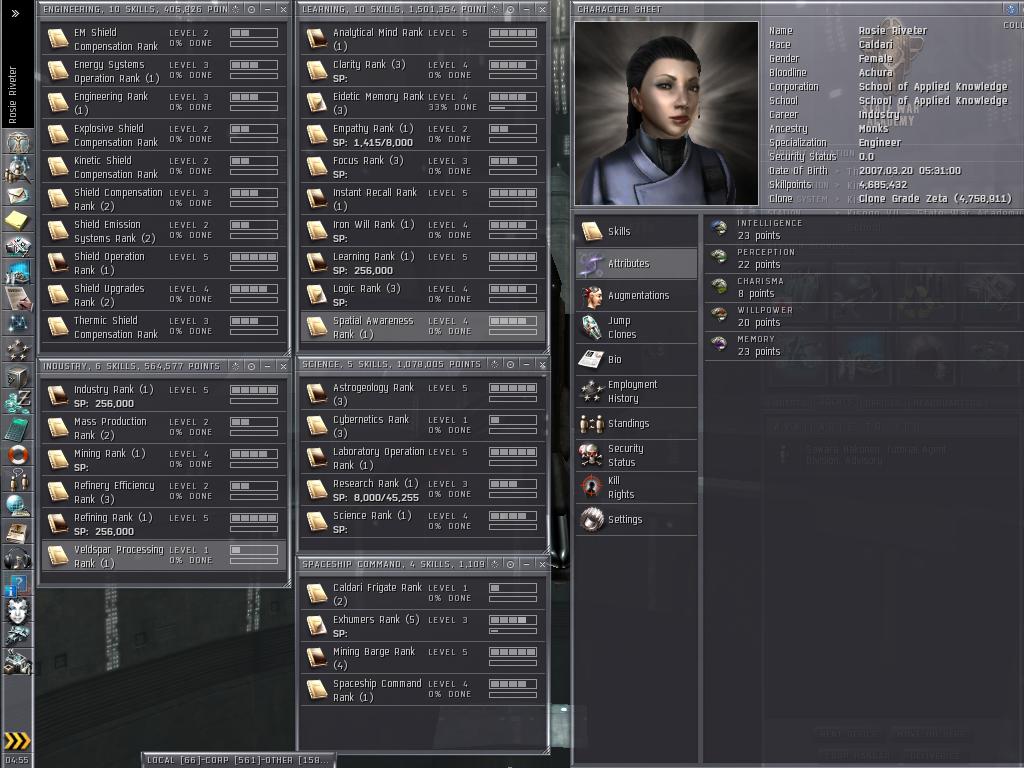Screen dimensions: 1024x768
Task: Click the blue question-mark info icon
Action: coord(18,584)
